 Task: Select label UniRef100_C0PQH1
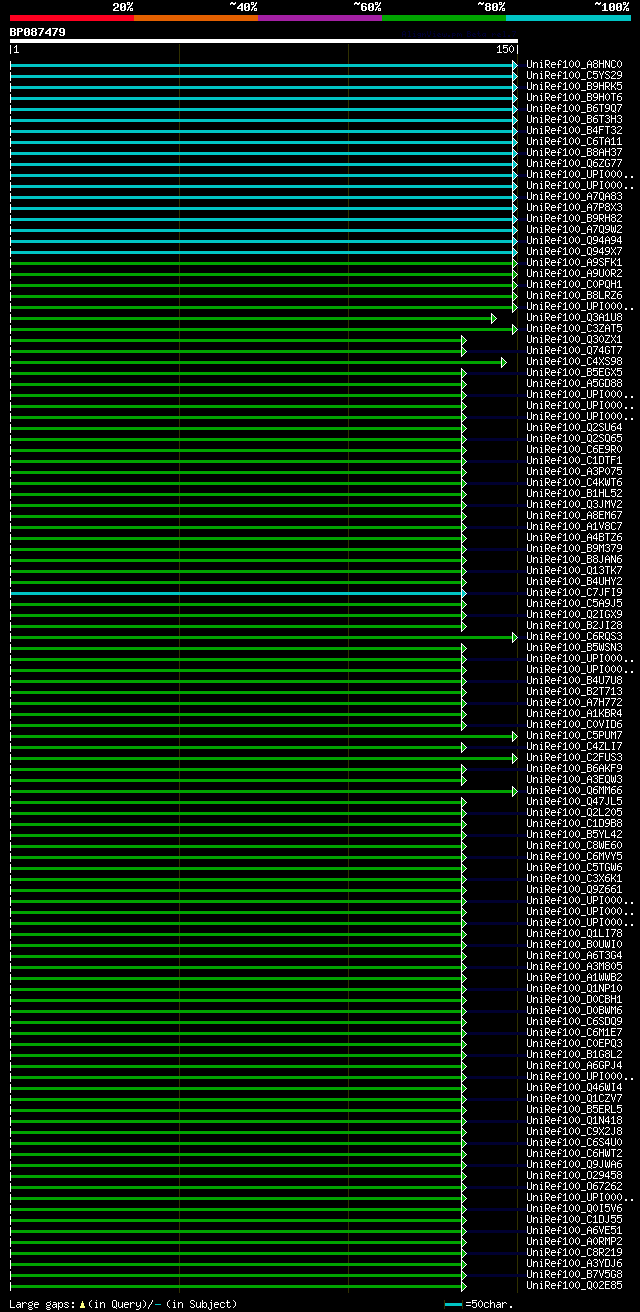(574, 284)
